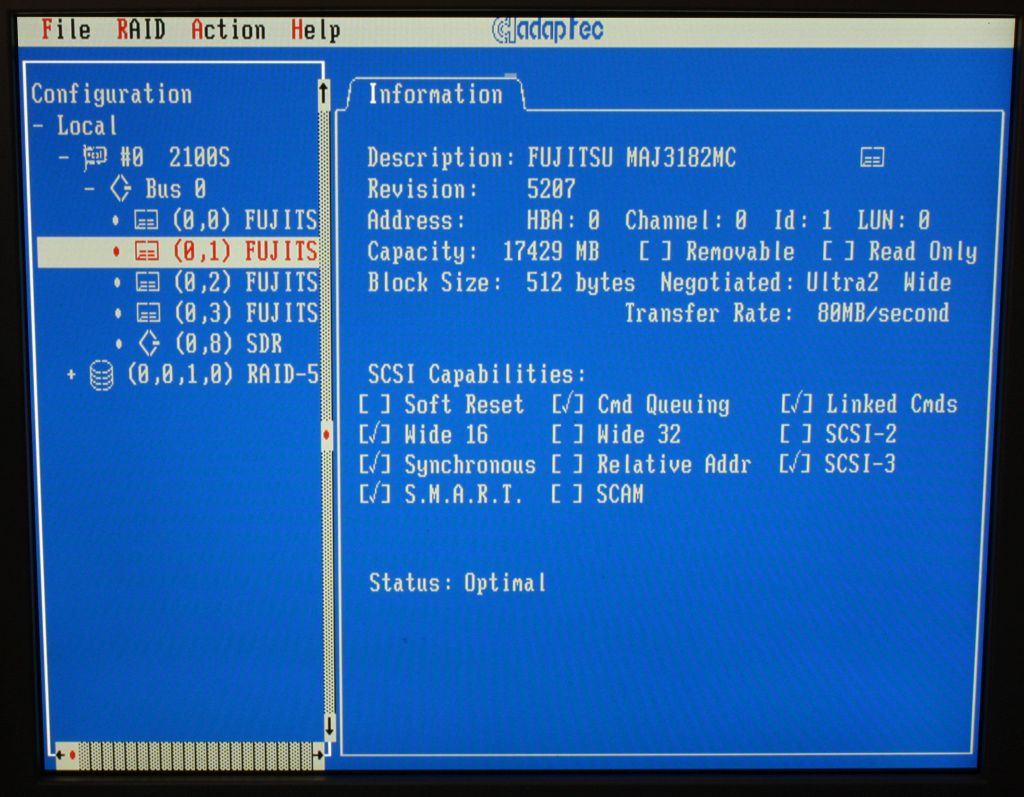Toggle the Read Only checkbox
This screenshot has height=797, width=1024.
click(x=838, y=251)
